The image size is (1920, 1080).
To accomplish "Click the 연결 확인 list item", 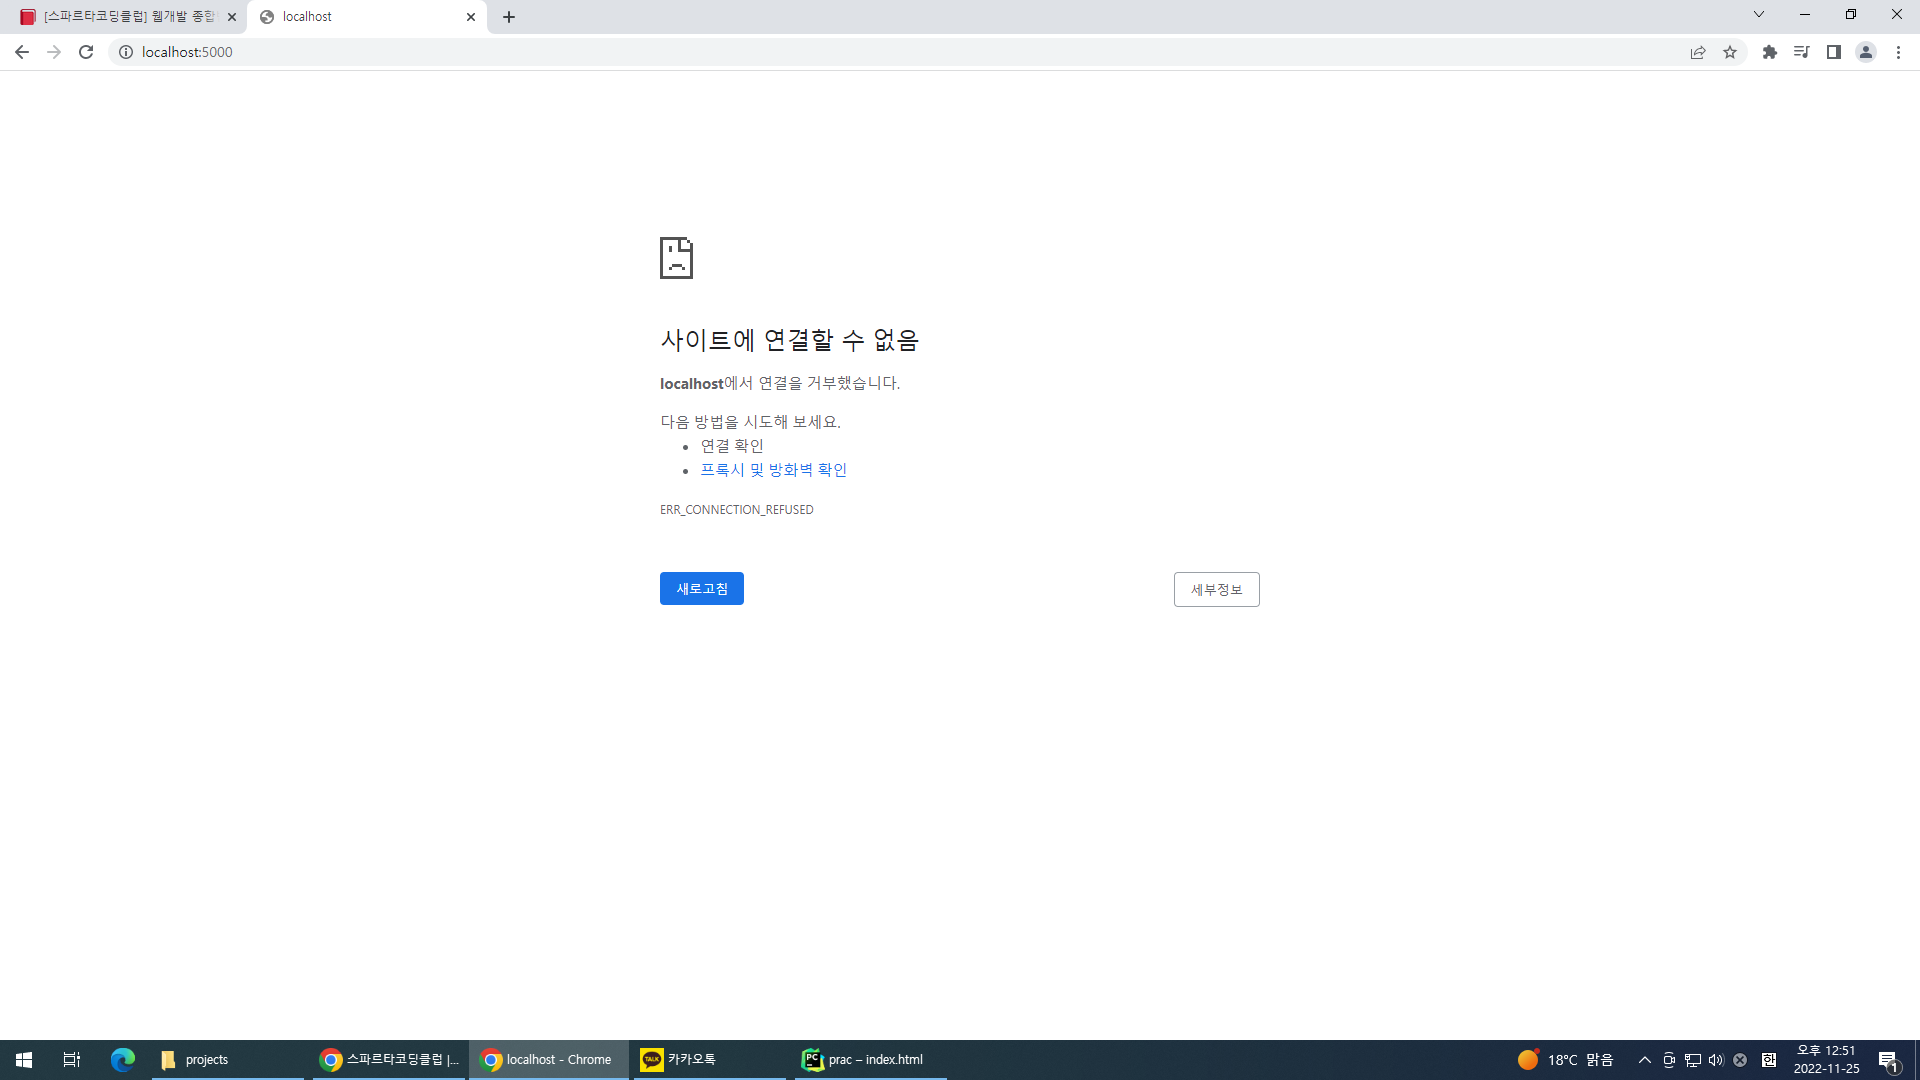I will tap(732, 446).
